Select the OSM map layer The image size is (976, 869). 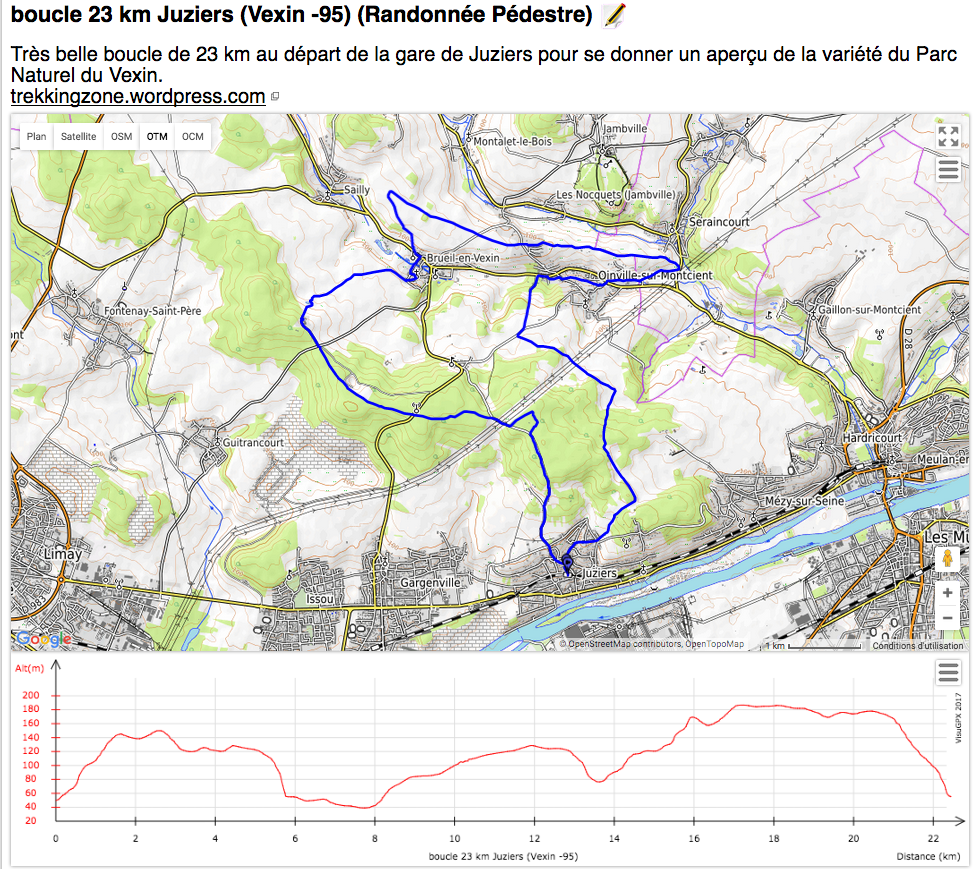(x=121, y=137)
